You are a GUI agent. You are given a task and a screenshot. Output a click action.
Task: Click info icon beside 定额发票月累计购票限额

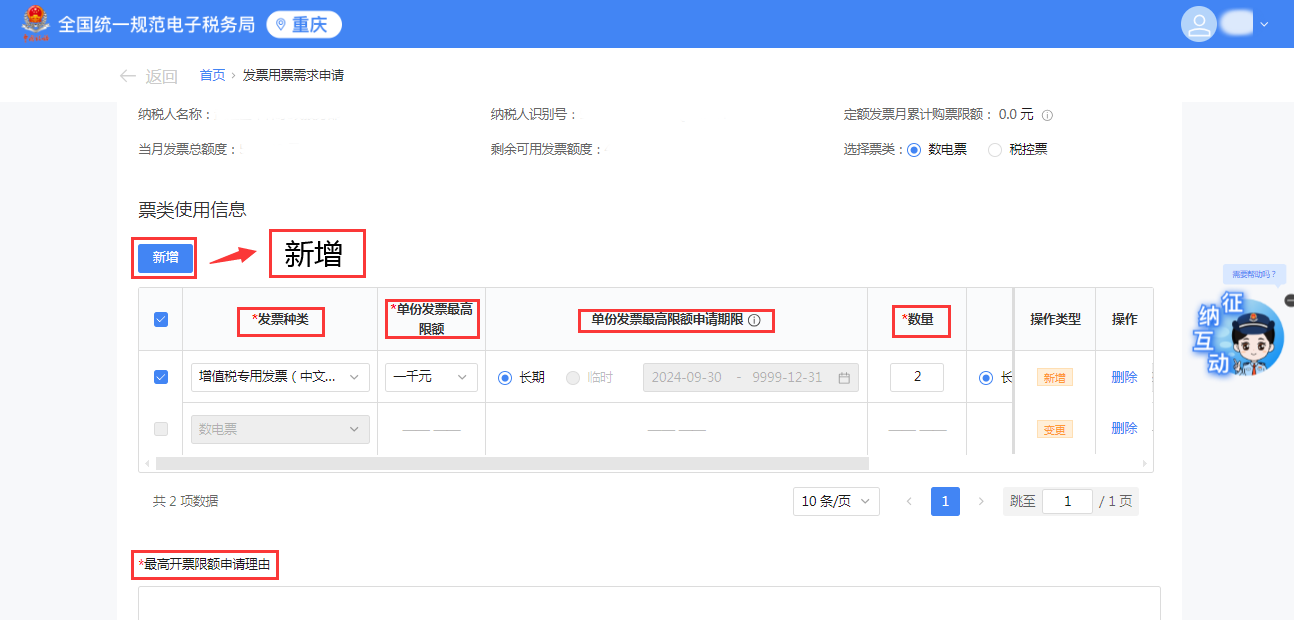pyautogui.click(x=1047, y=115)
